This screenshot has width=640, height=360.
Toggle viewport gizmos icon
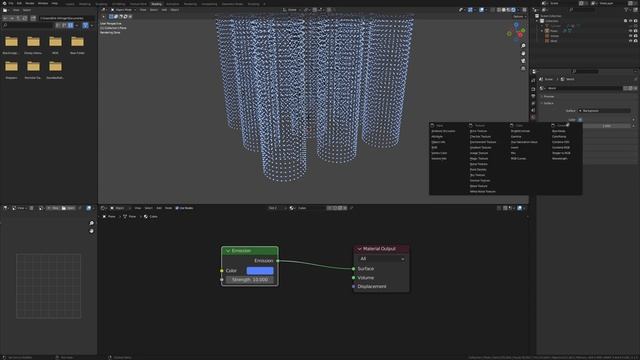[470, 9]
